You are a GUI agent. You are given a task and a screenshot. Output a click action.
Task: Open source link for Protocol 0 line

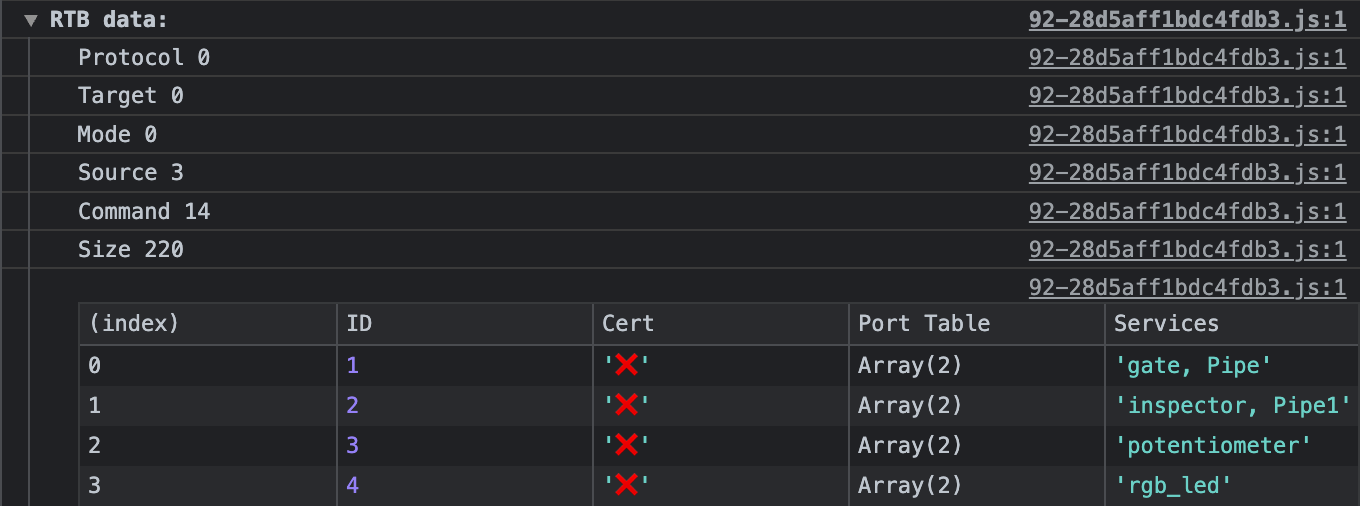tap(1187, 58)
